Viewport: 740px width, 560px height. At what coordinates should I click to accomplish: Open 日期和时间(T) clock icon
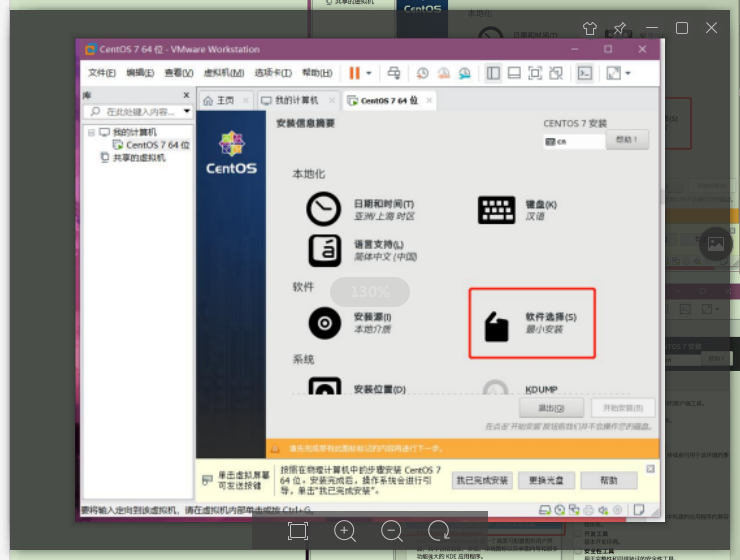point(323,209)
